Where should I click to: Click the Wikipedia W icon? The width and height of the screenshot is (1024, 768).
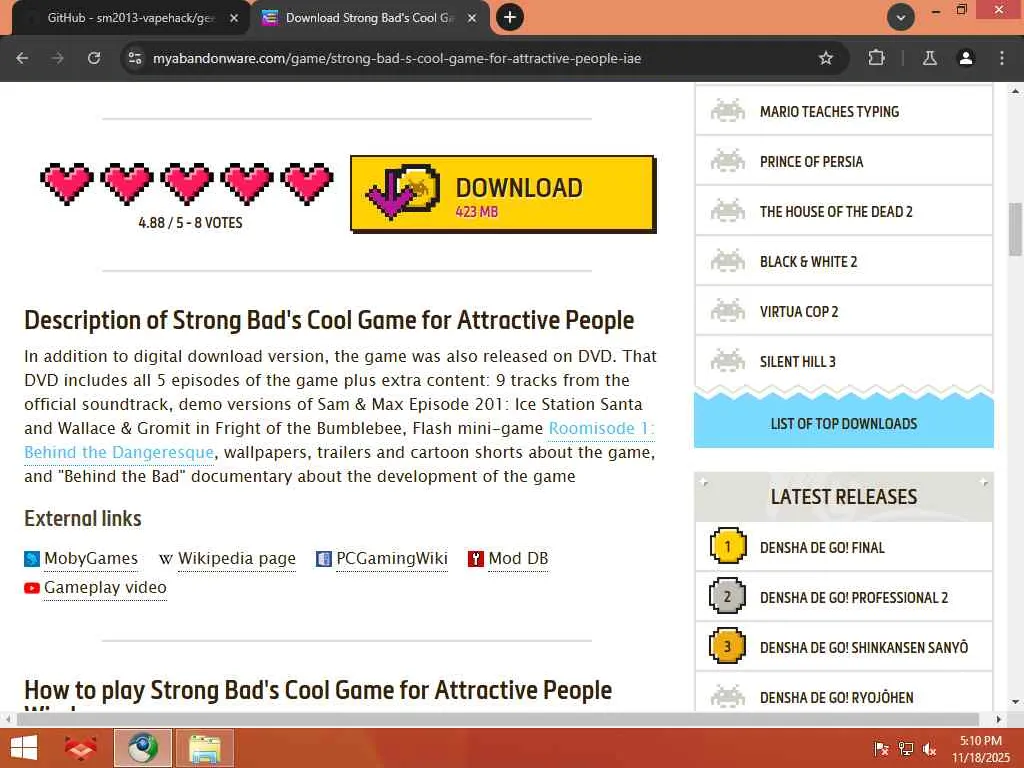[x=166, y=559]
